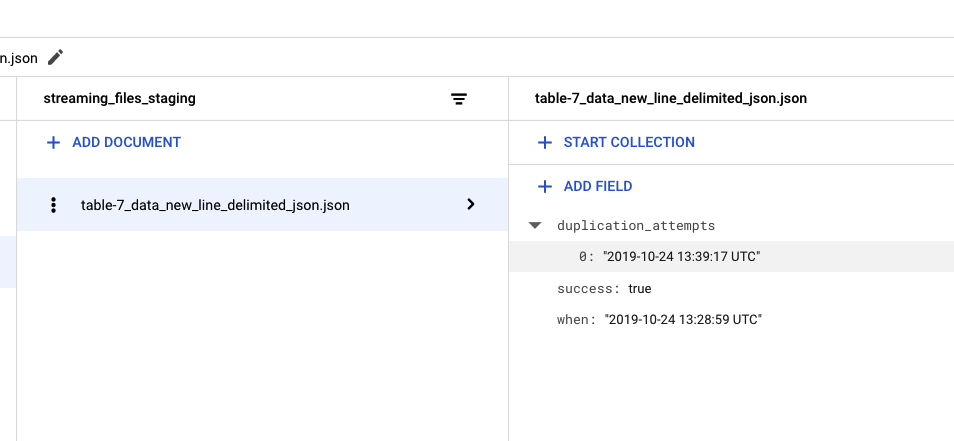
Task: Click the pencil edit icon beside the path
Action: (x=56, y=57)
